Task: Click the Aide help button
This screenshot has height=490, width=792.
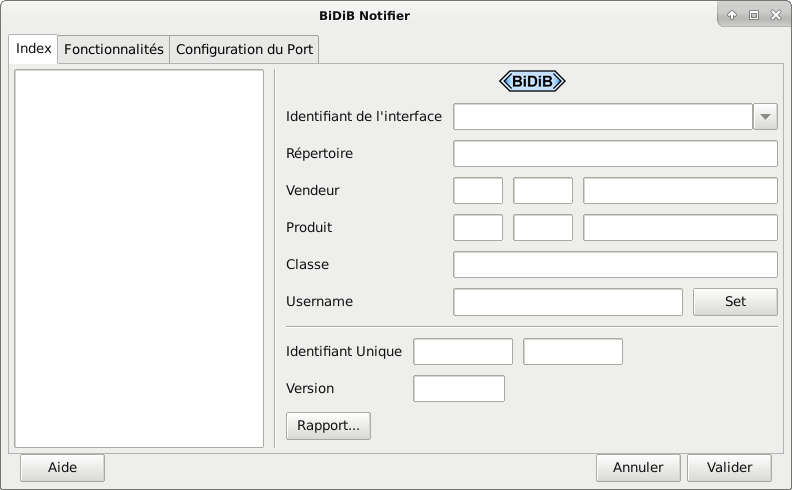Action: (62, 467)
